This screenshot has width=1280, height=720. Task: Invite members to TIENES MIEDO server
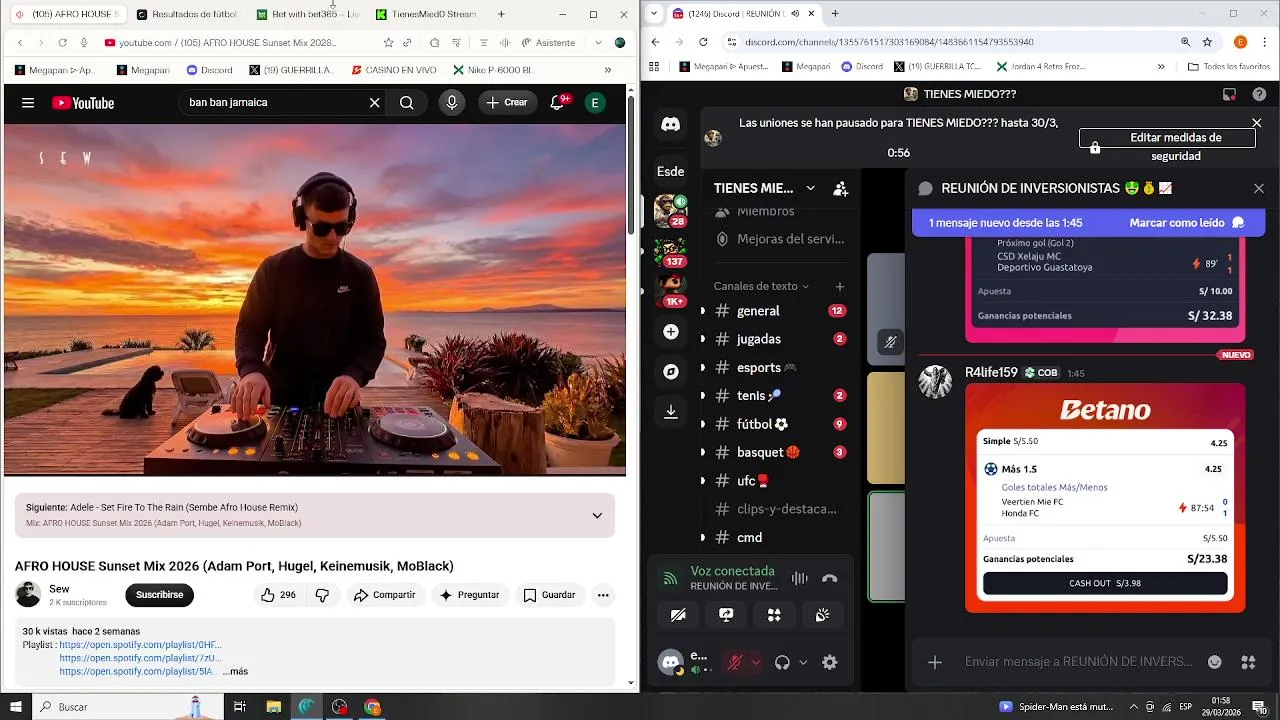click(x=840, y=188)
